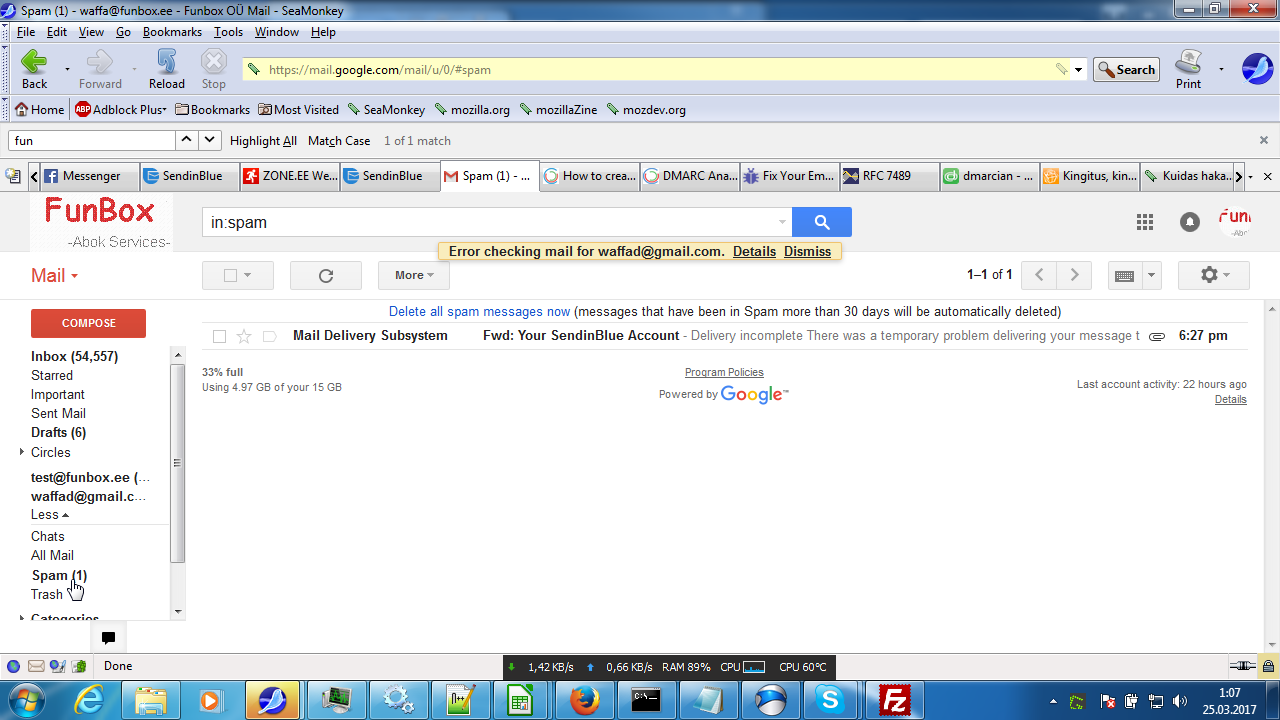
Task: Open the Hangouts chat icon
Action: click(109, 637)
